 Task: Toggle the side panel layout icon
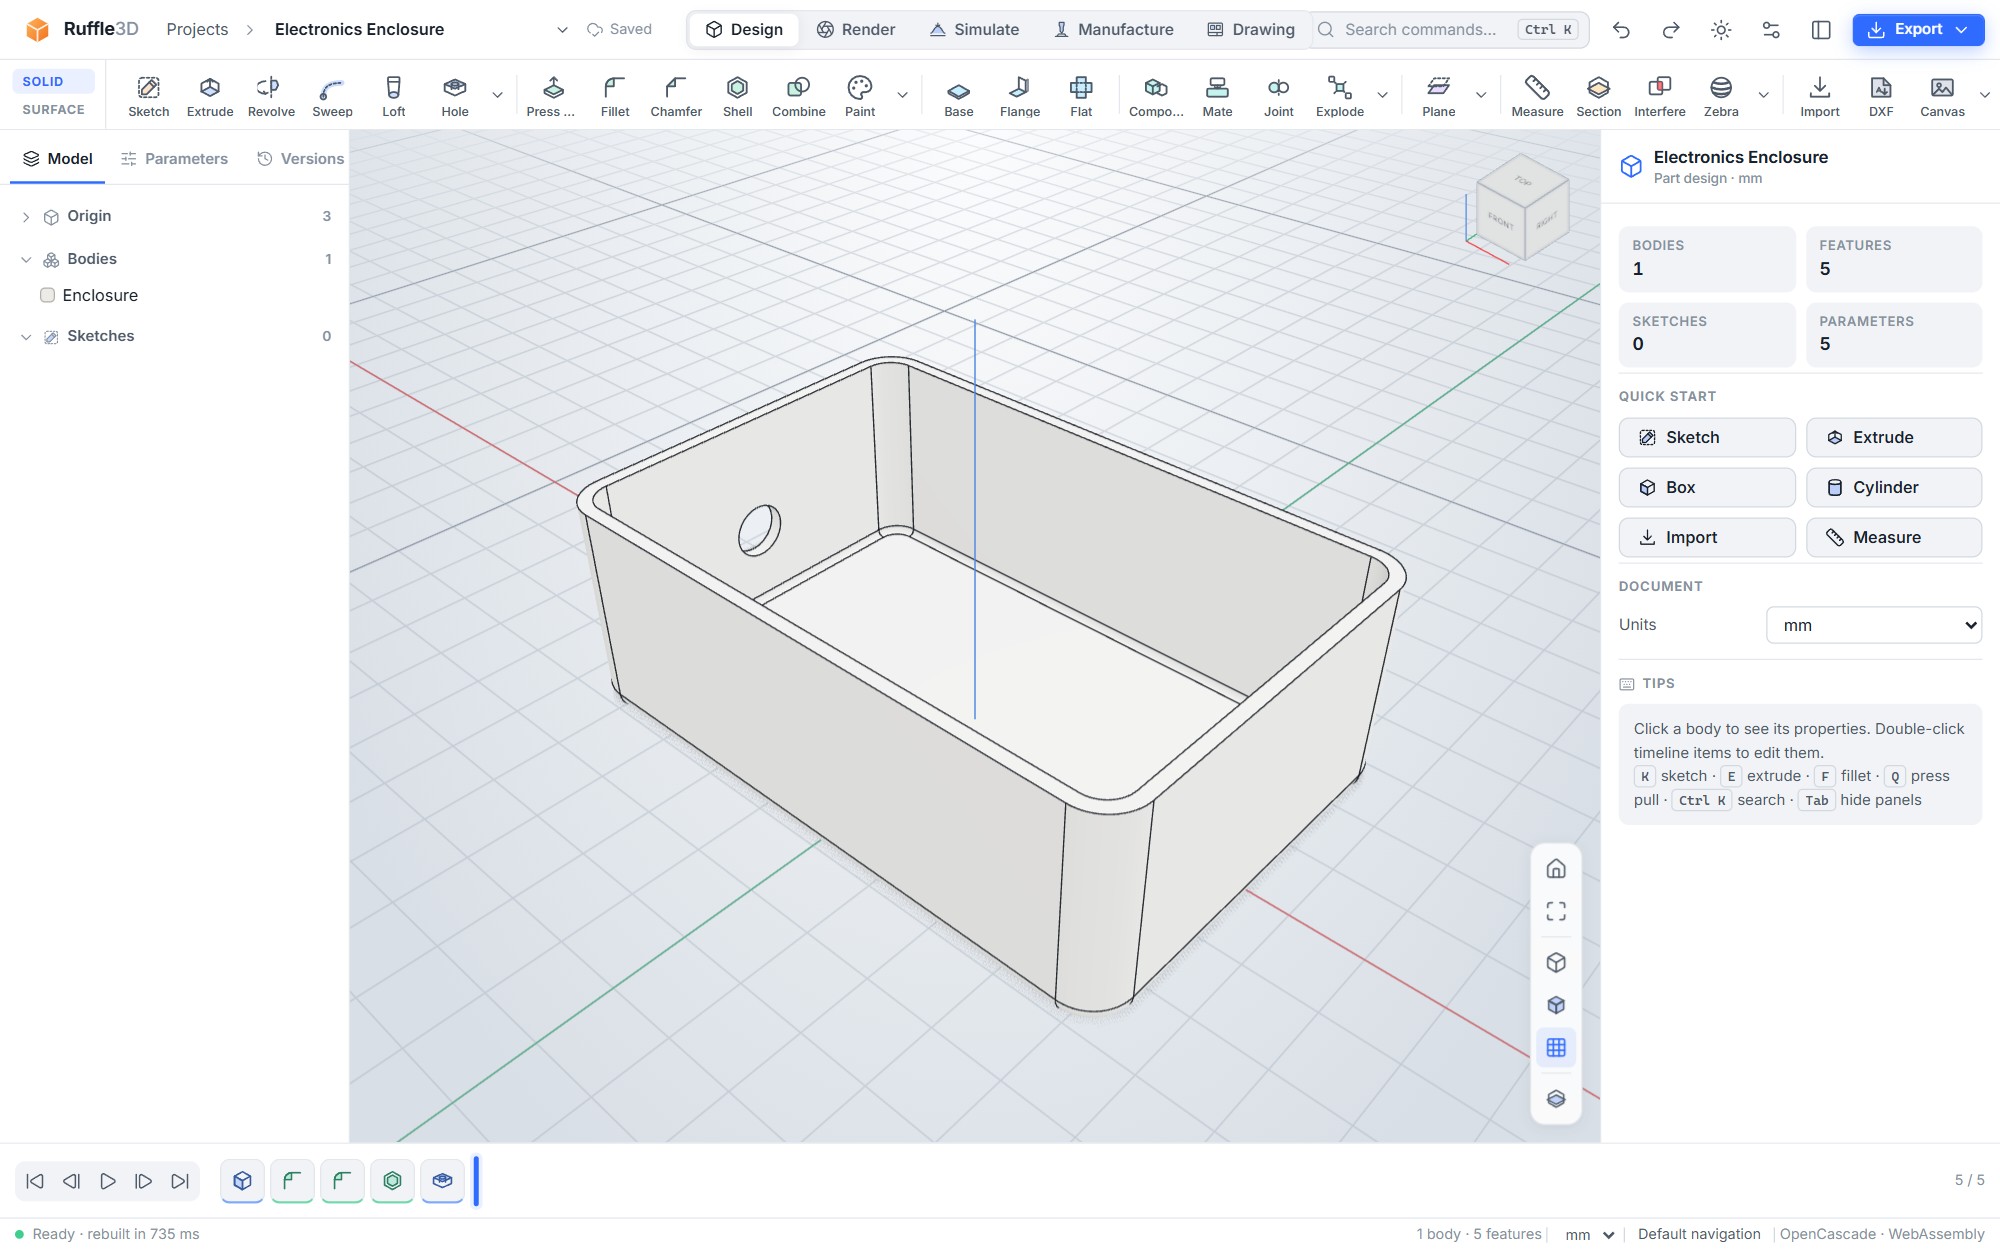tap(1821, 30)
